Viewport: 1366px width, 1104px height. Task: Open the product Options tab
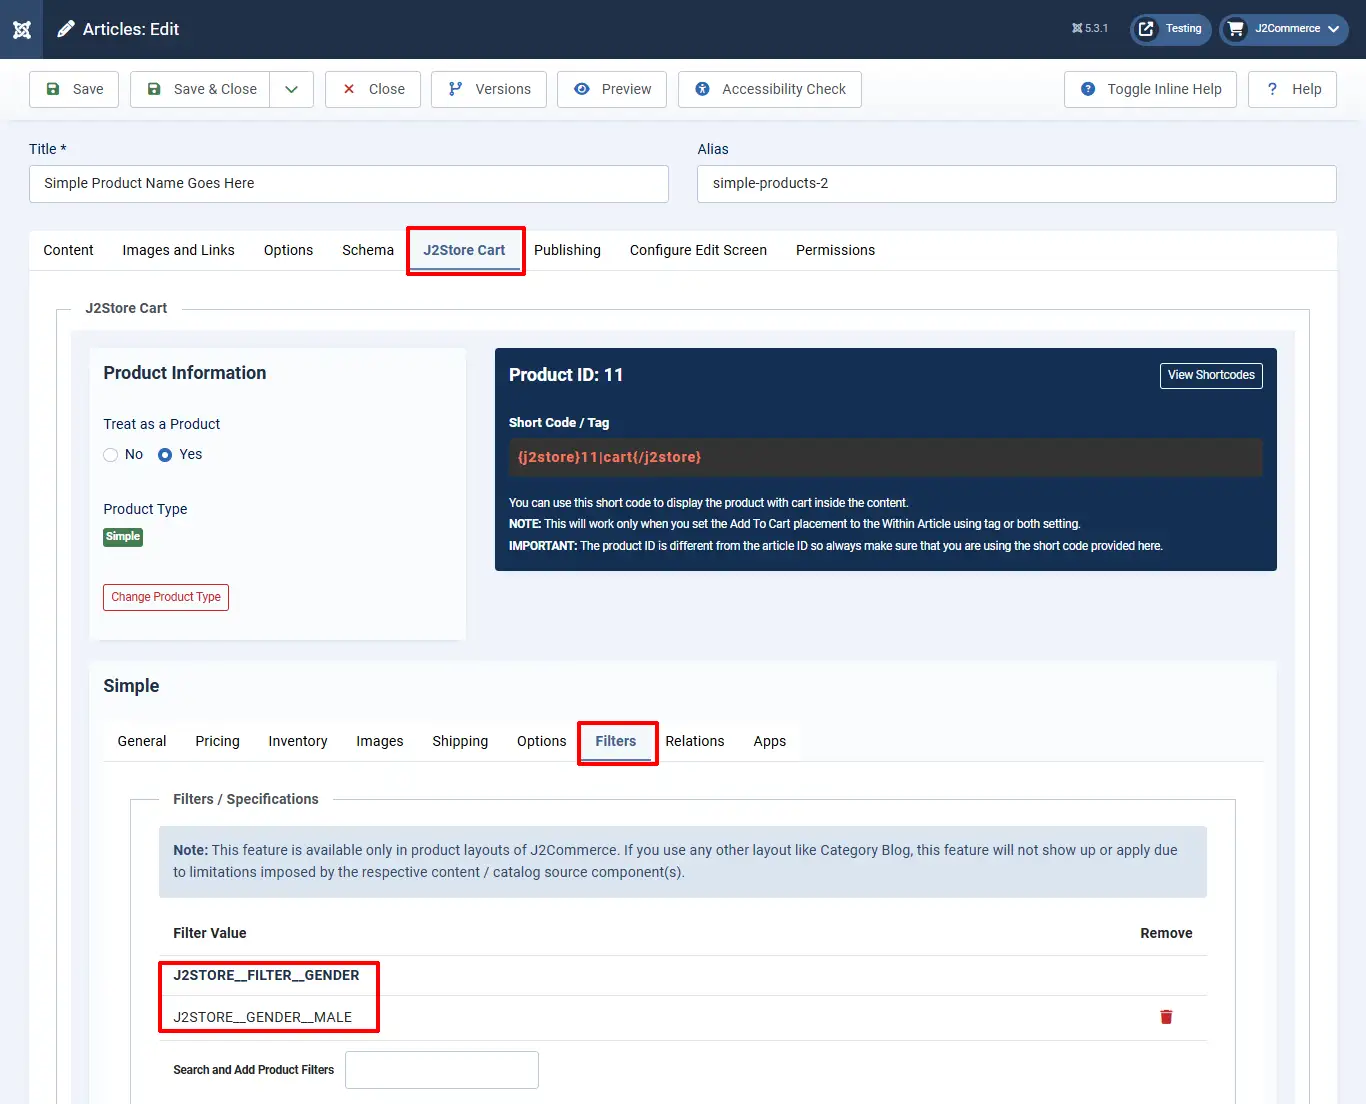(x=541, y=741)
